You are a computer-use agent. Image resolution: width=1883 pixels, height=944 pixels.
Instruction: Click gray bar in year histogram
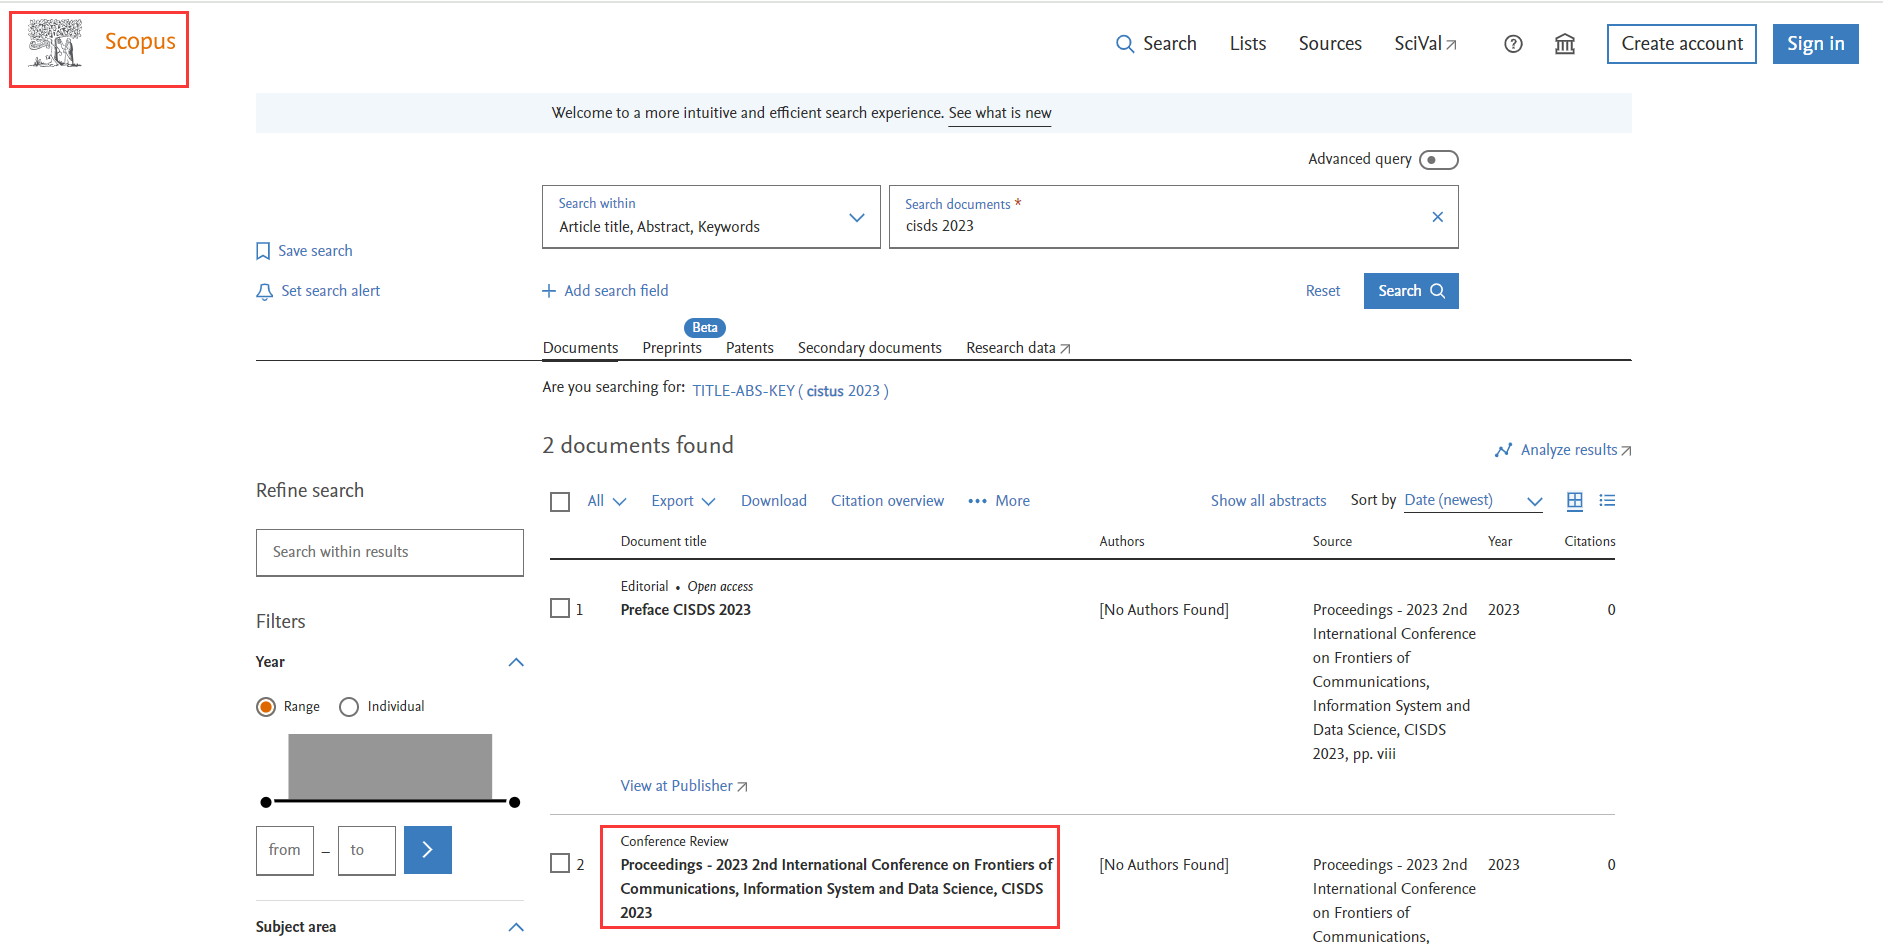390,766
